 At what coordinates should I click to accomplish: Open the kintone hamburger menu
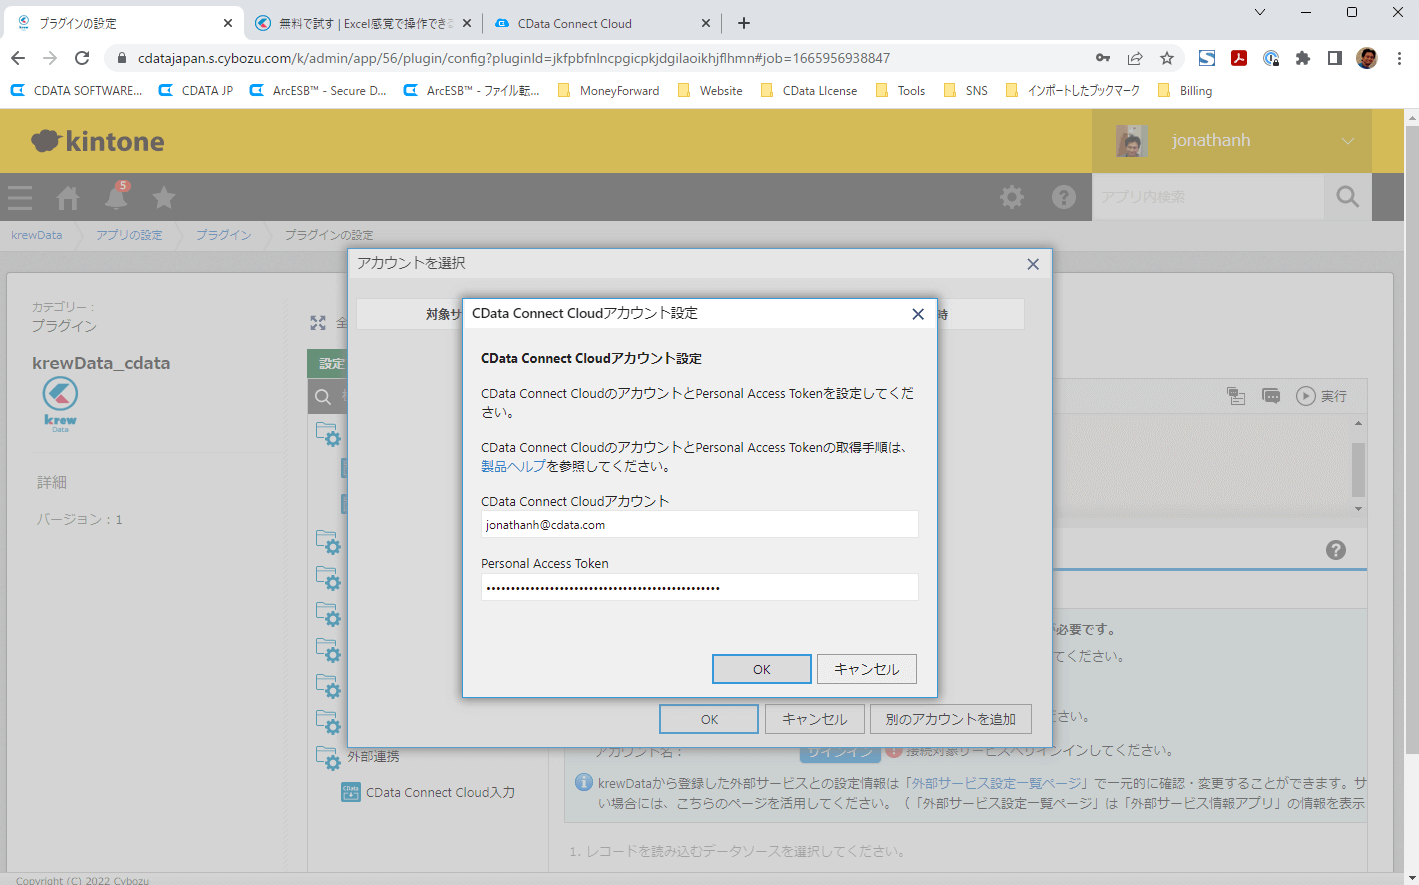(20, 198)
